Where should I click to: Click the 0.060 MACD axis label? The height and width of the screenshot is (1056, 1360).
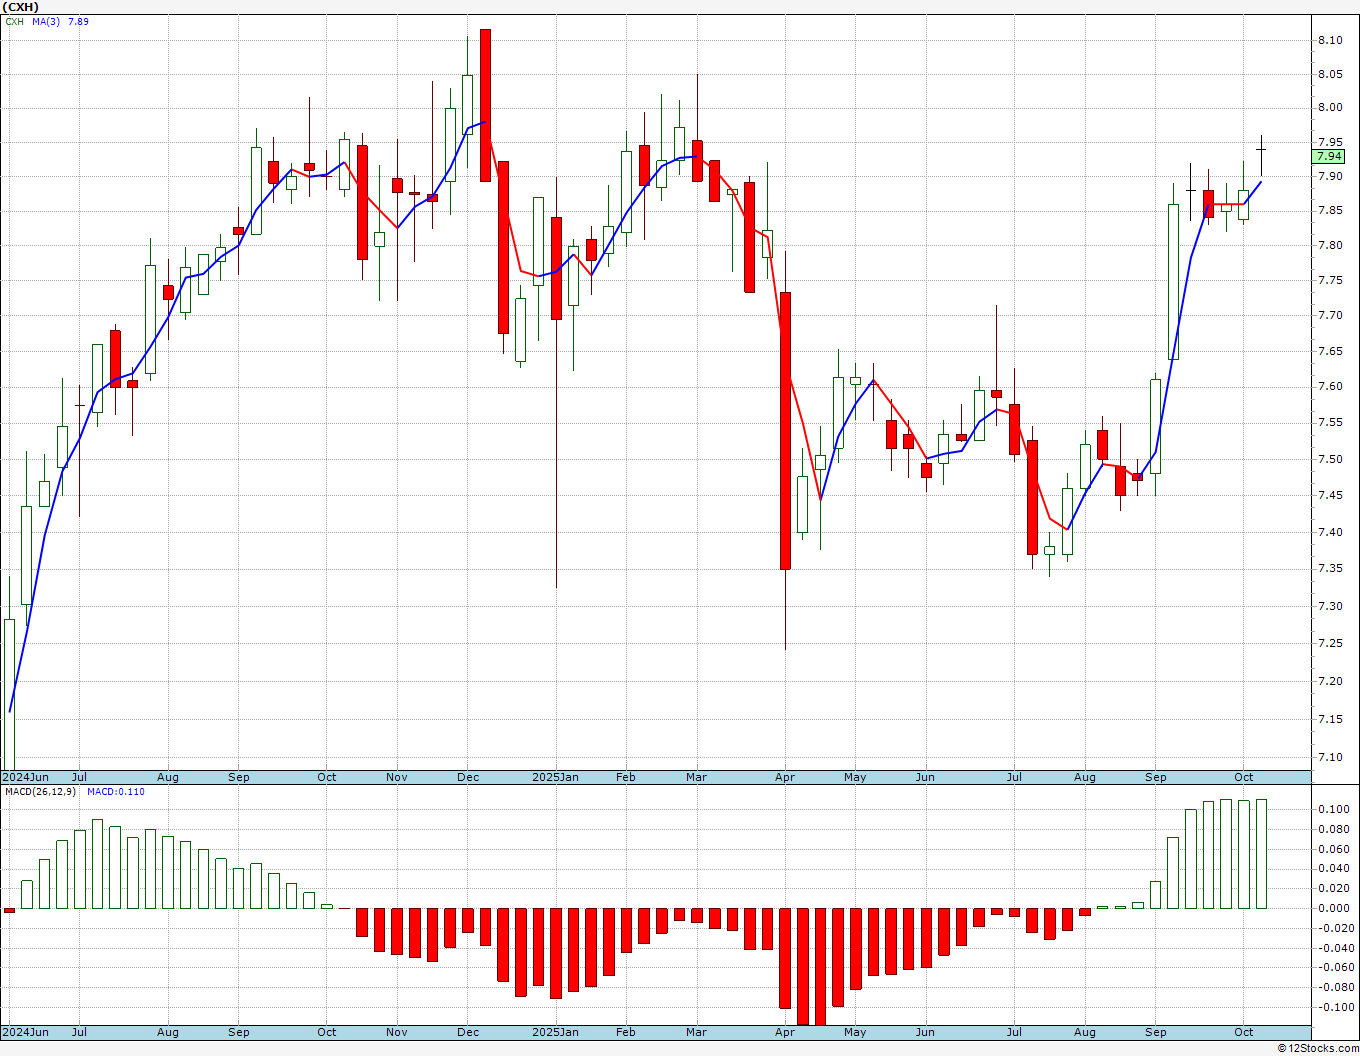coord(1333,849)
